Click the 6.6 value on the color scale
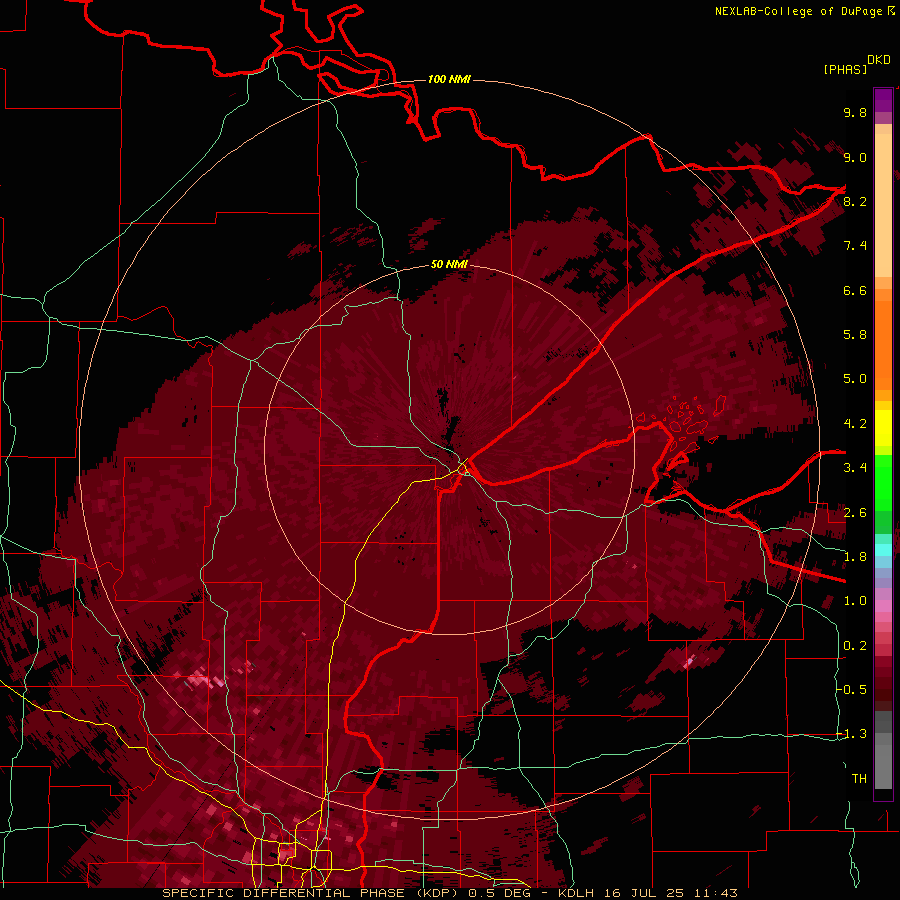The width and height of the screenshot is (900, 900). click(855, 290)
